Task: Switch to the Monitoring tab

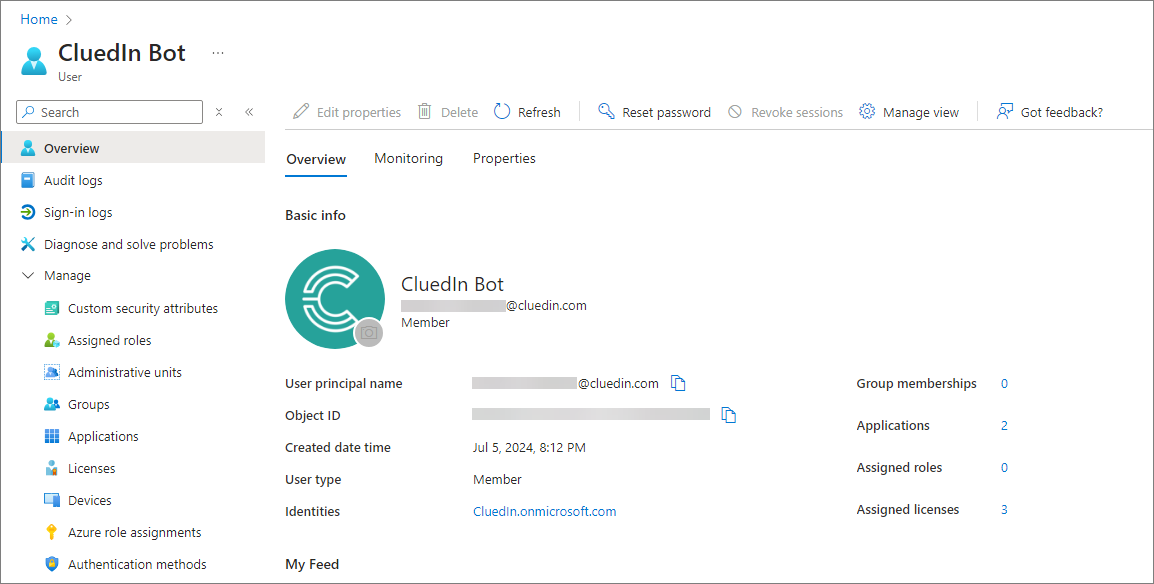Action: [408, 158]
